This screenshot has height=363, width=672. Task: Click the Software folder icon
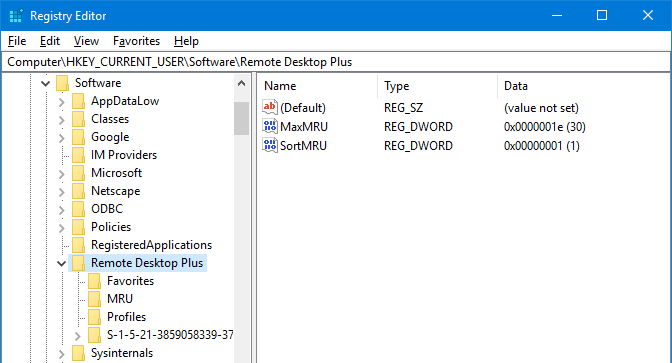(63, 83)
